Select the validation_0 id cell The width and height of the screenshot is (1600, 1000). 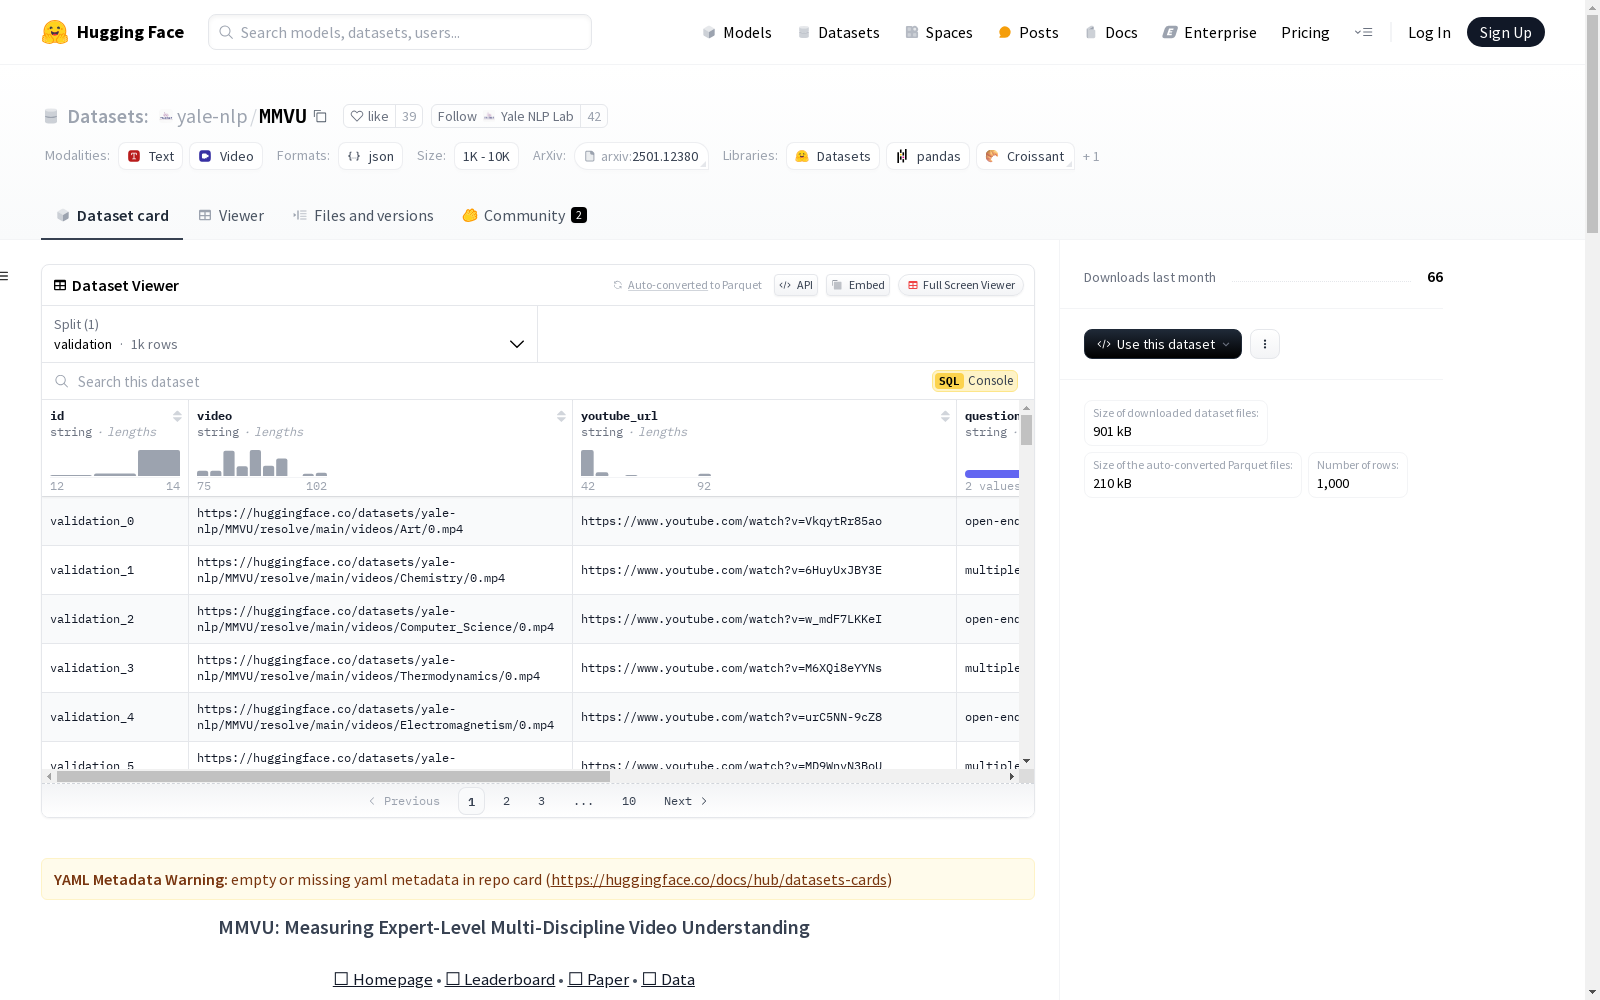click(115, 521)
